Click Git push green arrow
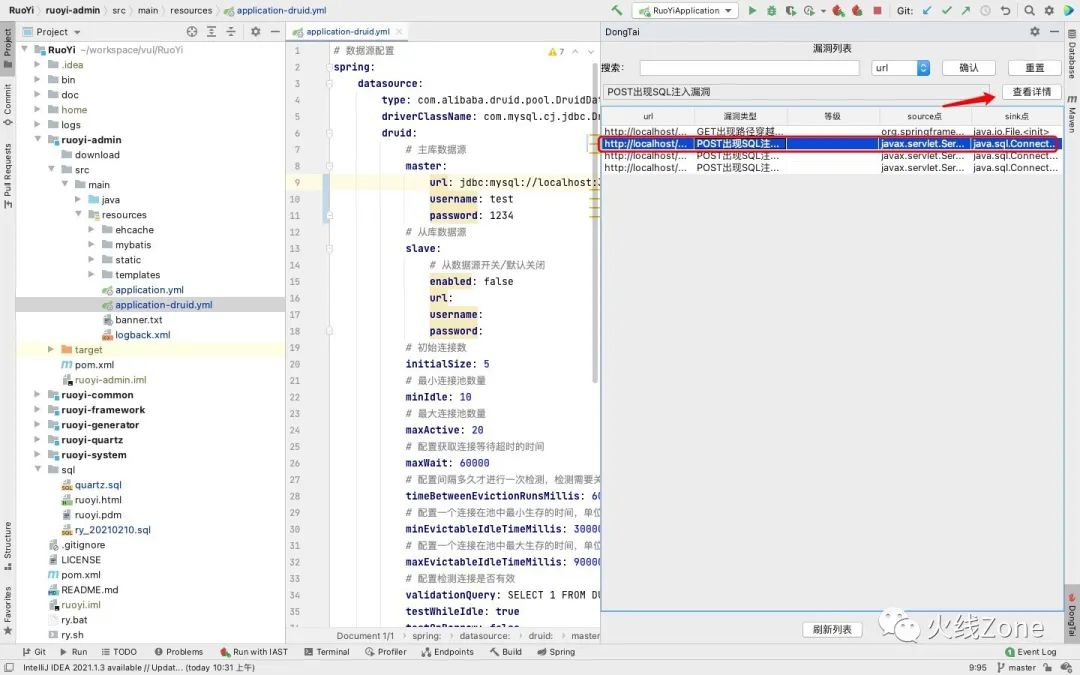The image size is (1080, 675). [966, 10]
